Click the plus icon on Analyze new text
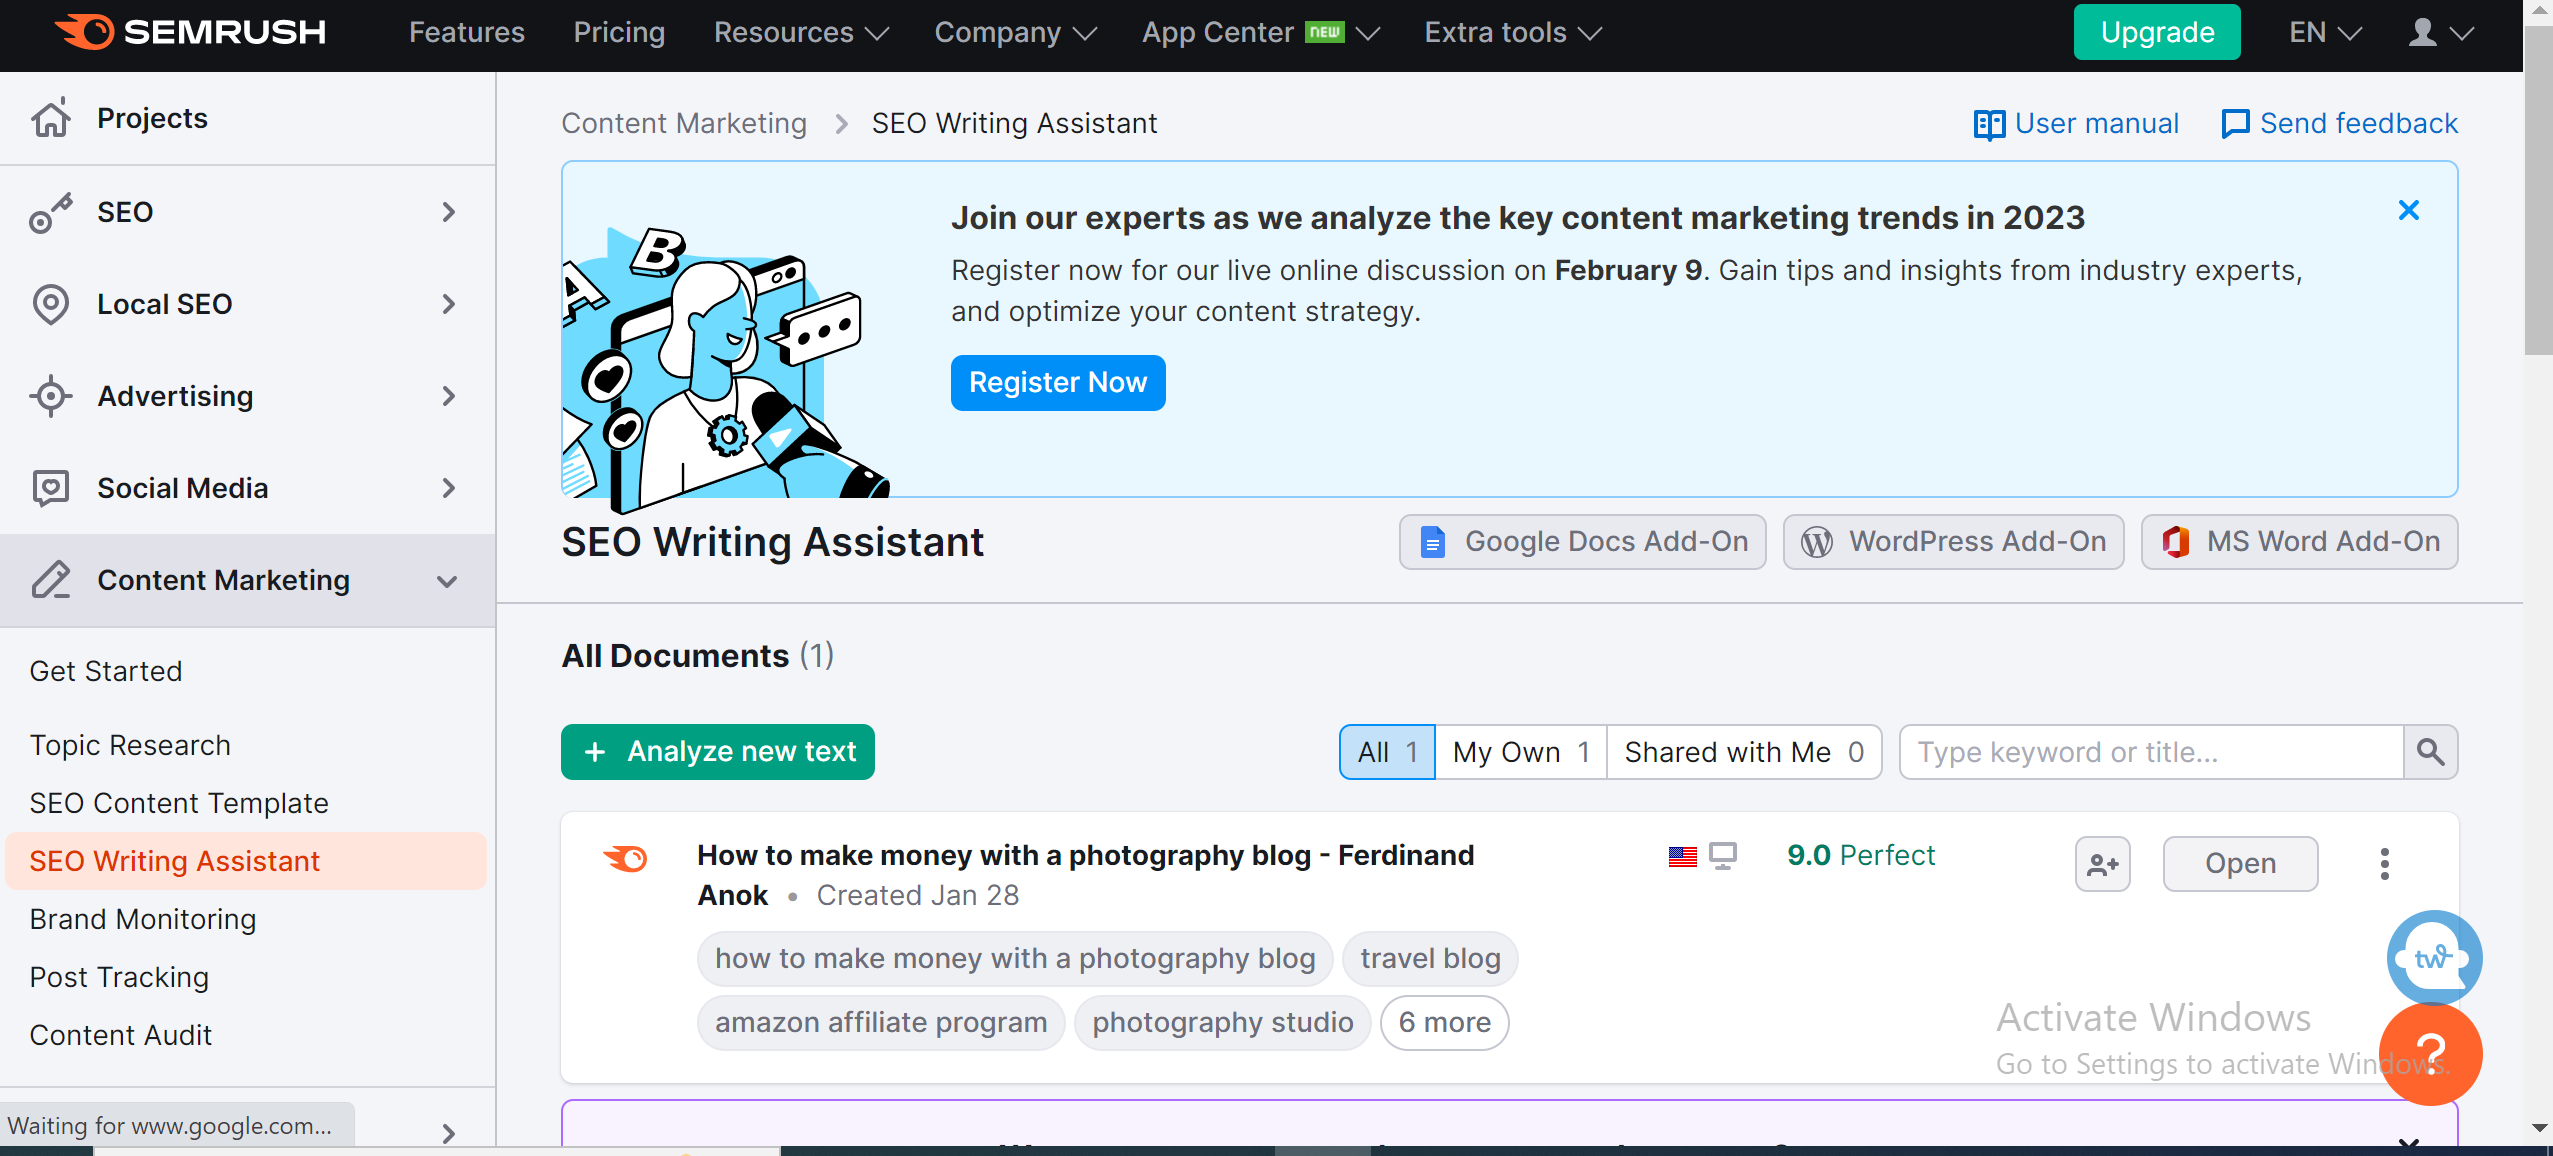This screenshot has height=1156, width=2553. [x=595, y=752]
